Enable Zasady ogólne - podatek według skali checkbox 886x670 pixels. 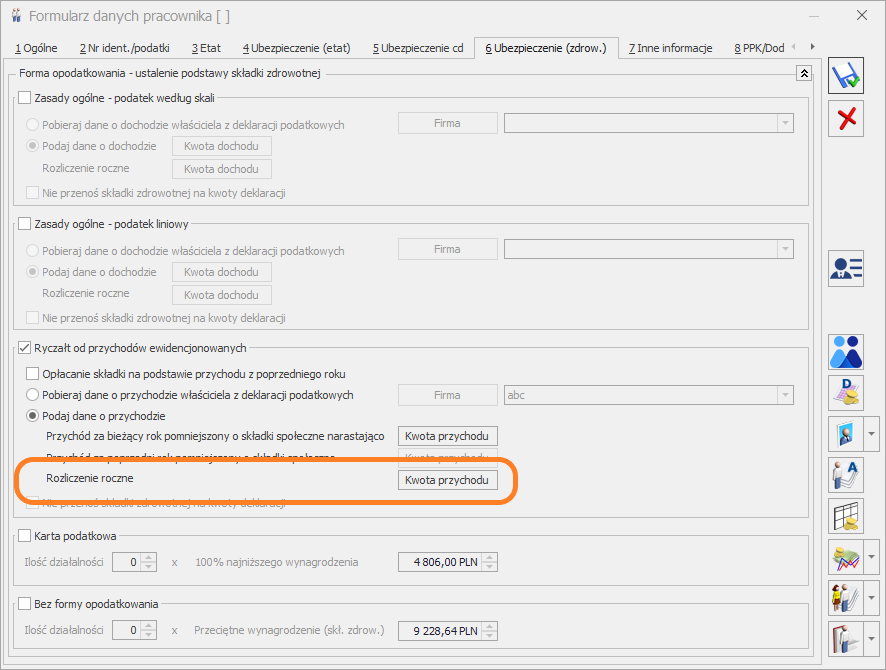[26, 97]
